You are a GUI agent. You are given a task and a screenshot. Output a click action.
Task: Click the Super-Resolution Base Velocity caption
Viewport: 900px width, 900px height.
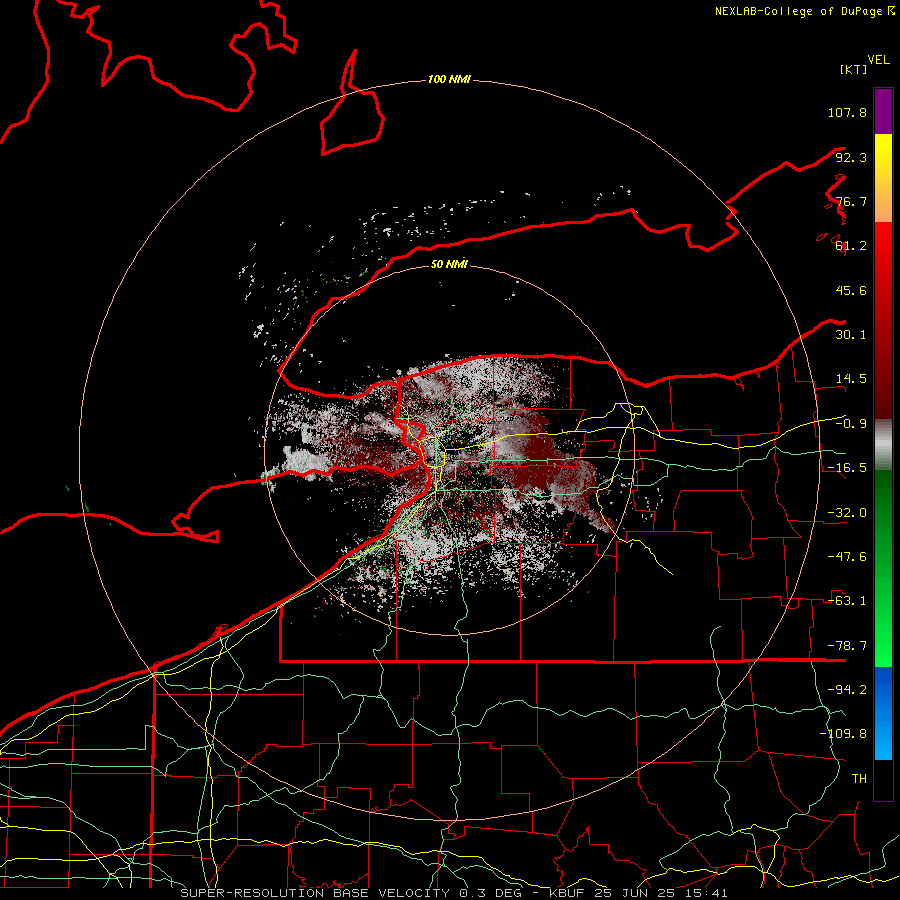454,893
